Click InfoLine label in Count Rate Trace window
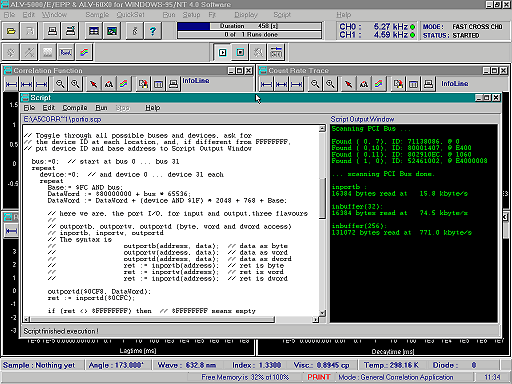The image size is (512, 384). tap(455, 84)
